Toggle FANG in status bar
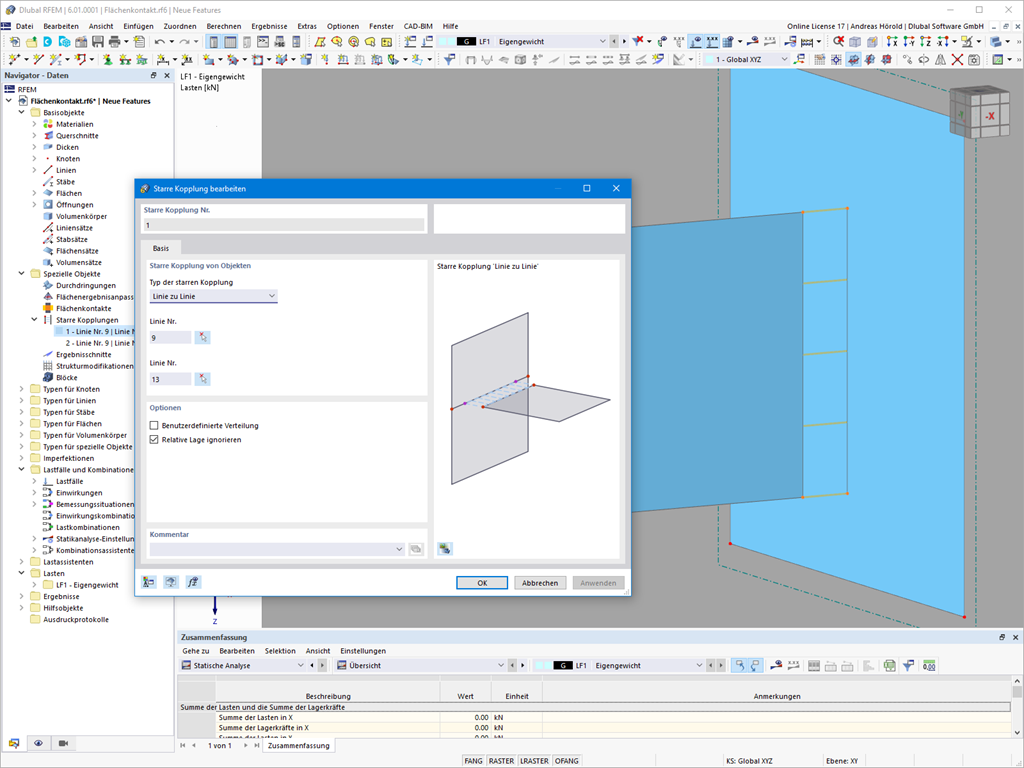The height and width of the screenshot is (768, 1024). pyautogui.click(x=473, y=761)
